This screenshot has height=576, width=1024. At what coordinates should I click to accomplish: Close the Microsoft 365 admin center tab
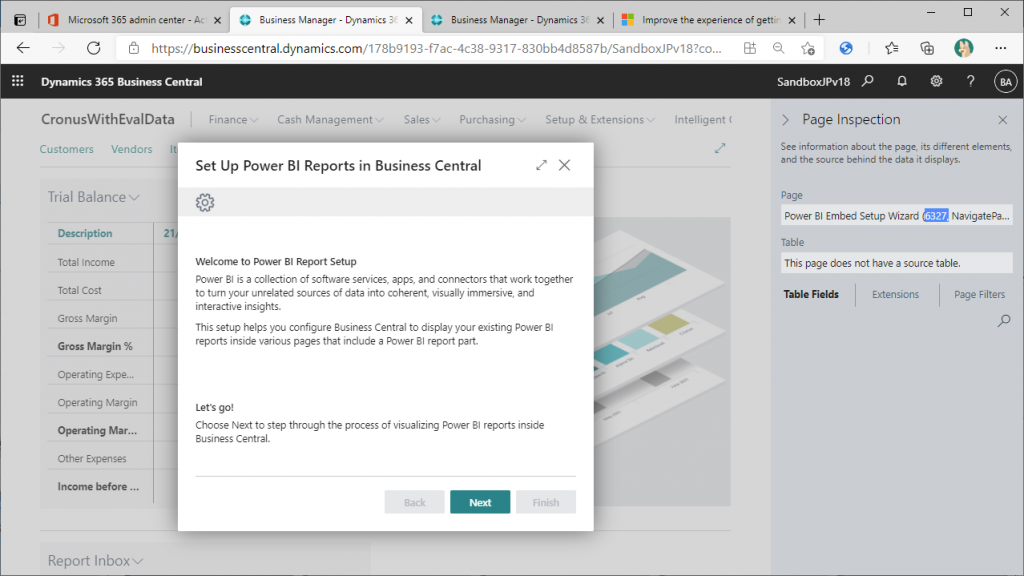pos(217,20)
